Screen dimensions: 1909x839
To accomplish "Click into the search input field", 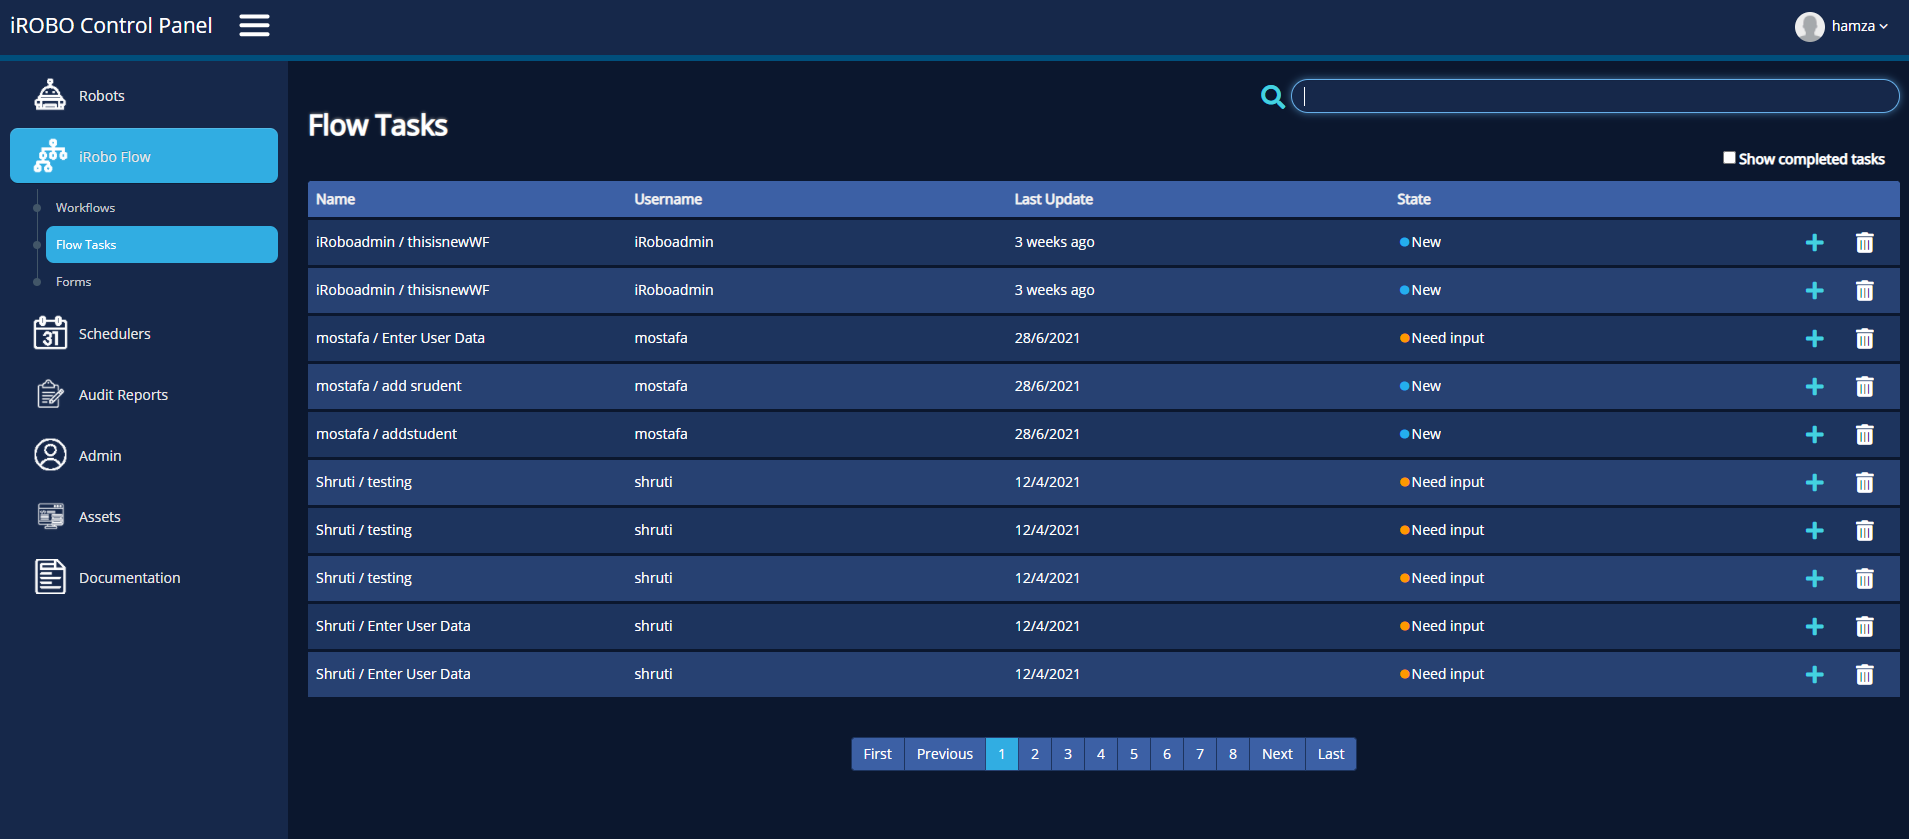I will (x=1594, y=97).
